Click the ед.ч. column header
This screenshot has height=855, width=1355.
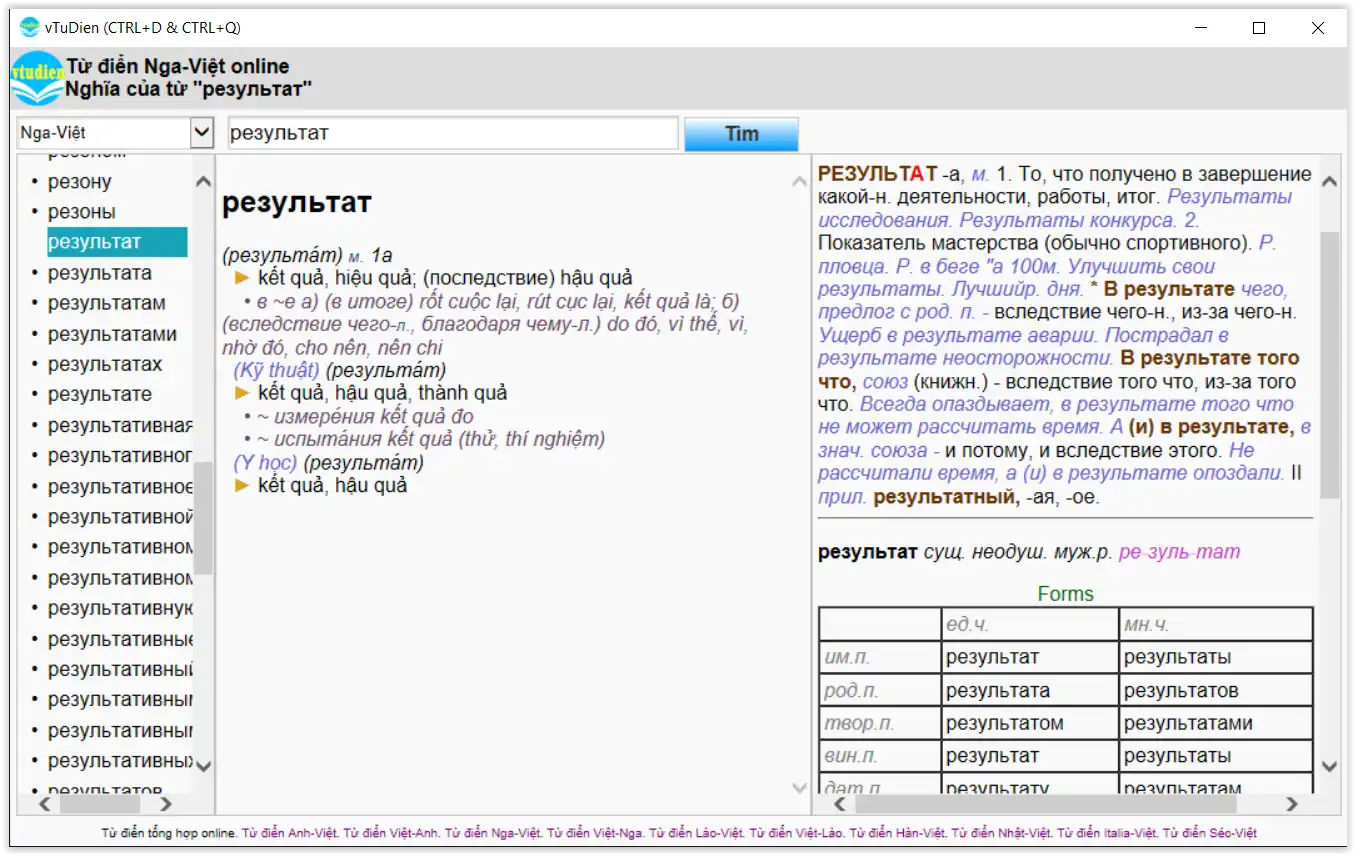(x=966, y=625)
